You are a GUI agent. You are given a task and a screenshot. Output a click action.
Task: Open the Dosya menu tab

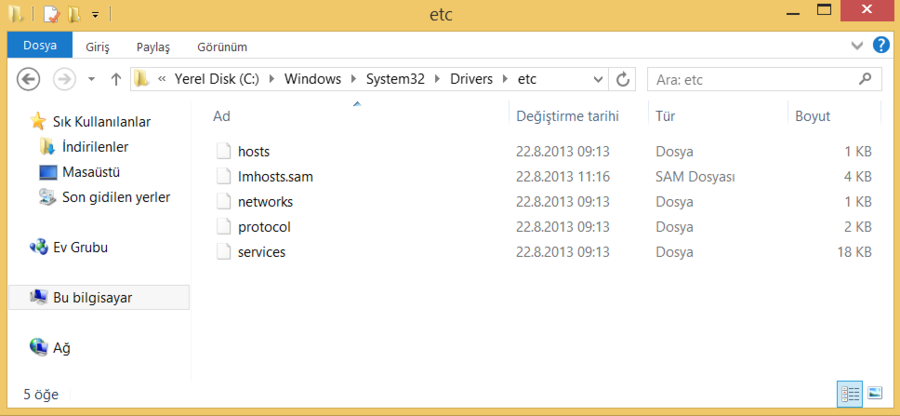pyautogui.click(x=40, y=46)
